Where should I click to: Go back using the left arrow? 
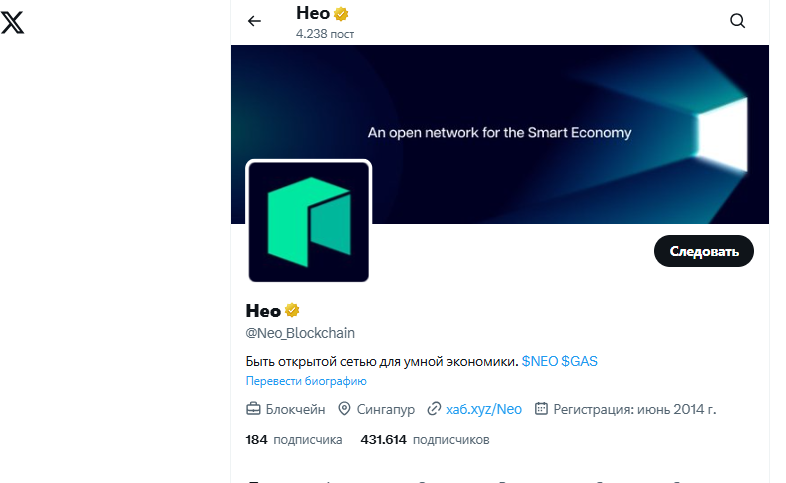(254, 21)
